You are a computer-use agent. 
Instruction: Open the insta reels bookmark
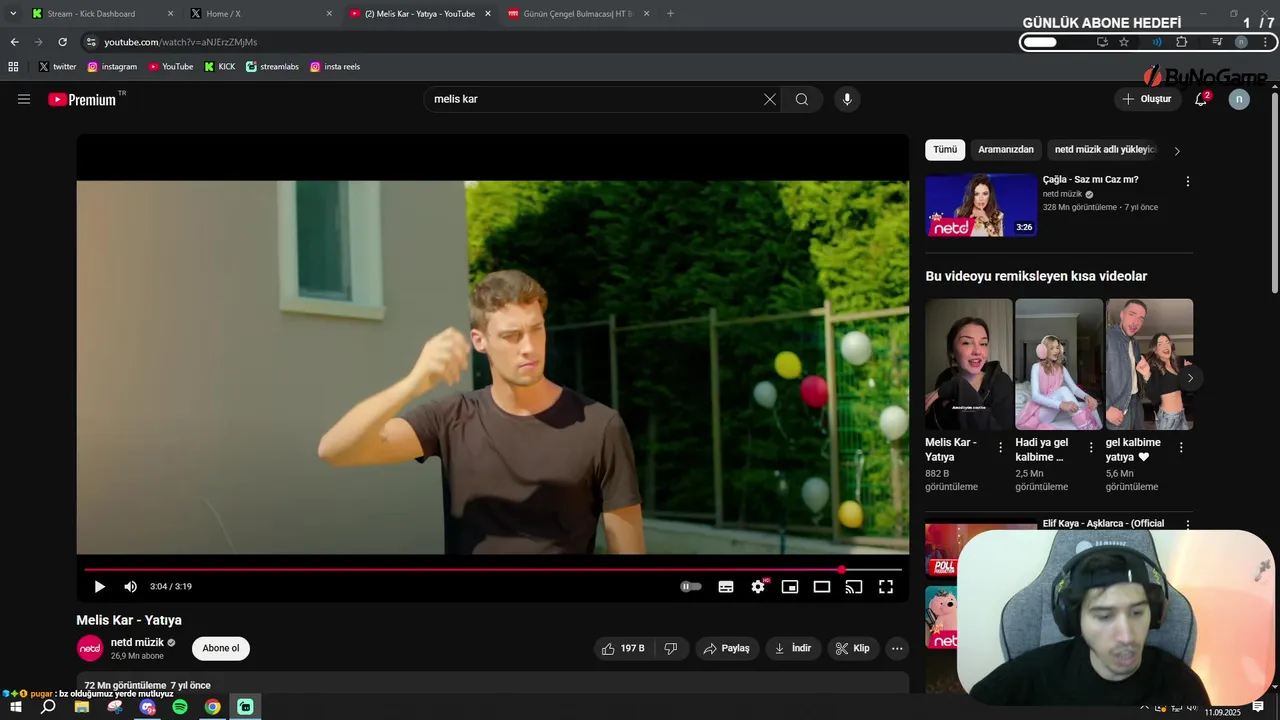(334, 67)
